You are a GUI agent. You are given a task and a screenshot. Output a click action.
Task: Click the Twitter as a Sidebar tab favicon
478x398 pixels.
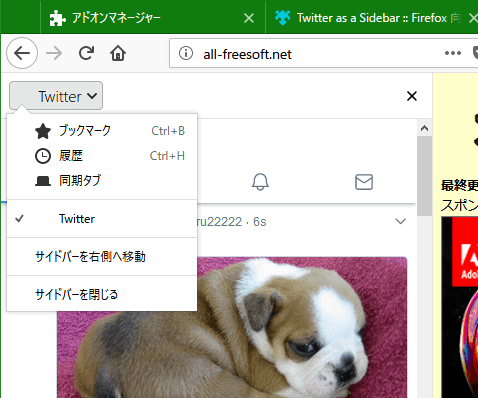click(x=282, y=17)
